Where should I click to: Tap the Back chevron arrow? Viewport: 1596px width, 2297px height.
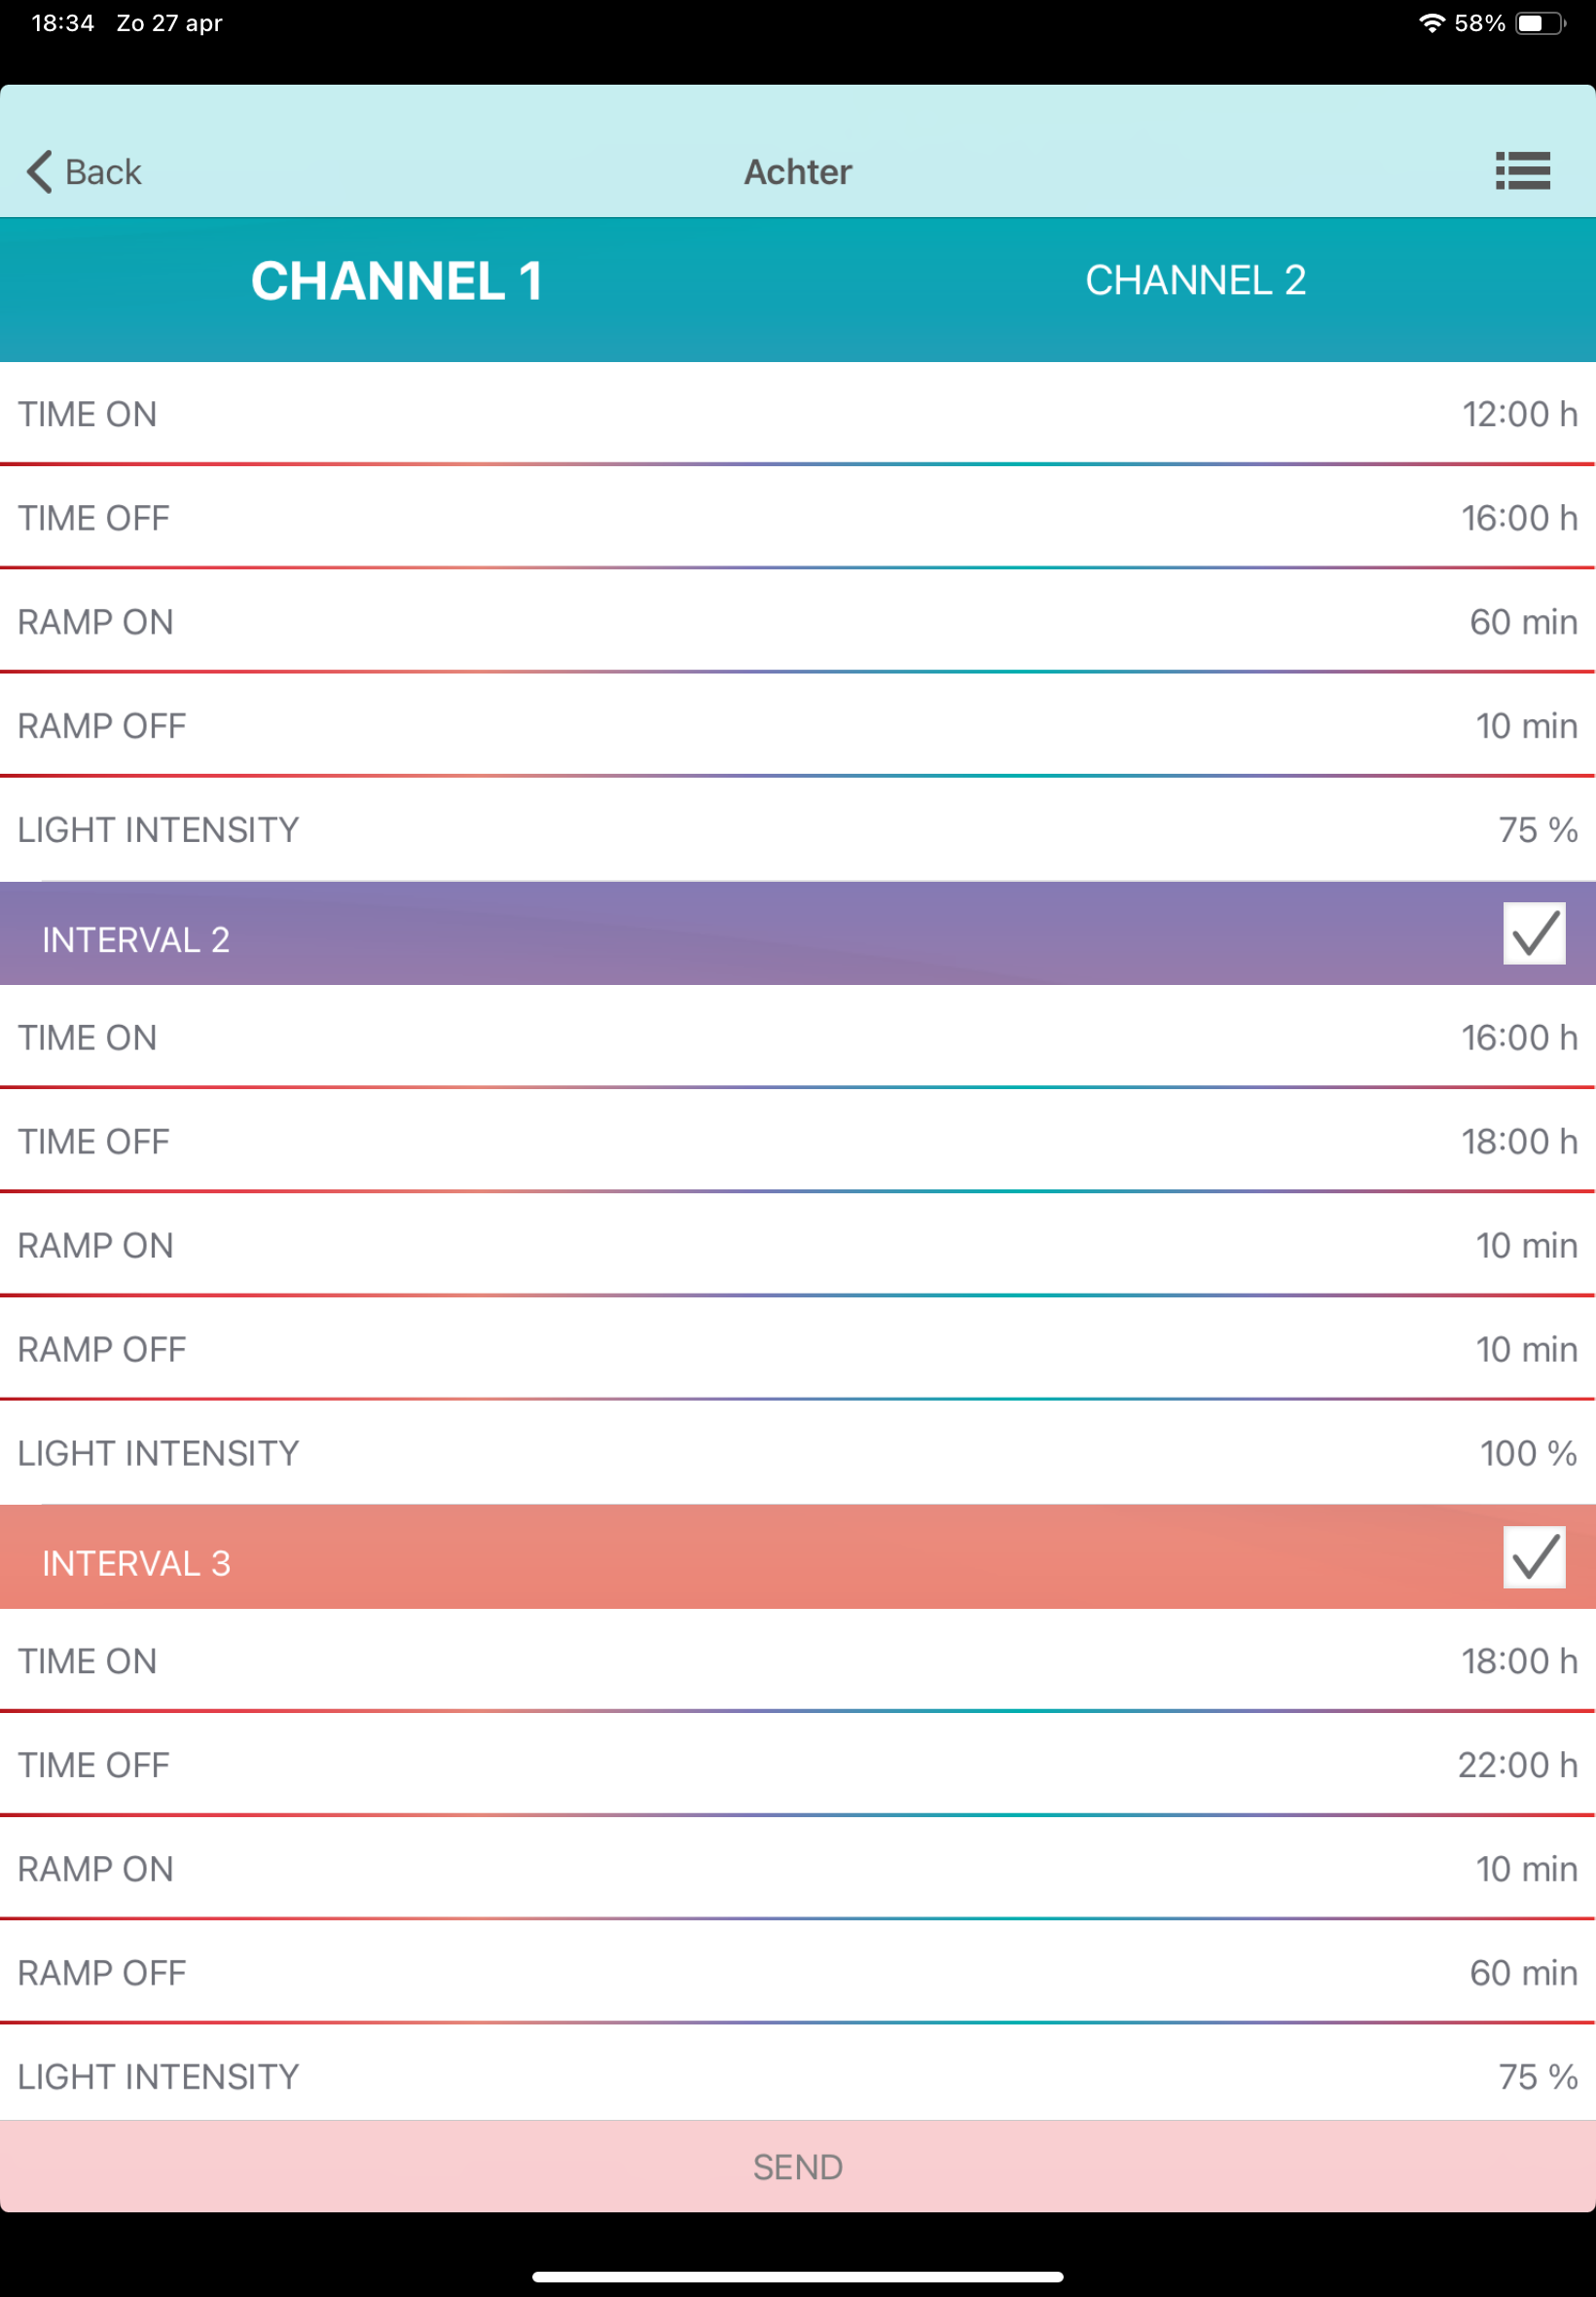point(39,172)
